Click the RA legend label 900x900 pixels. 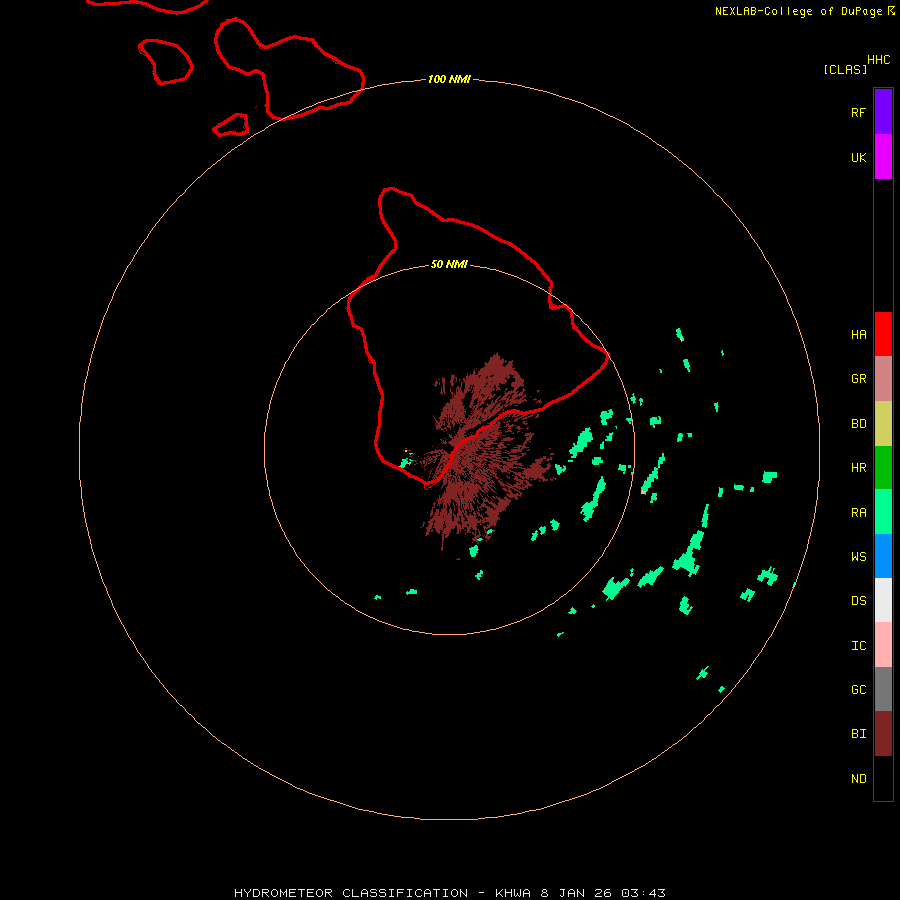click(858, 512)
